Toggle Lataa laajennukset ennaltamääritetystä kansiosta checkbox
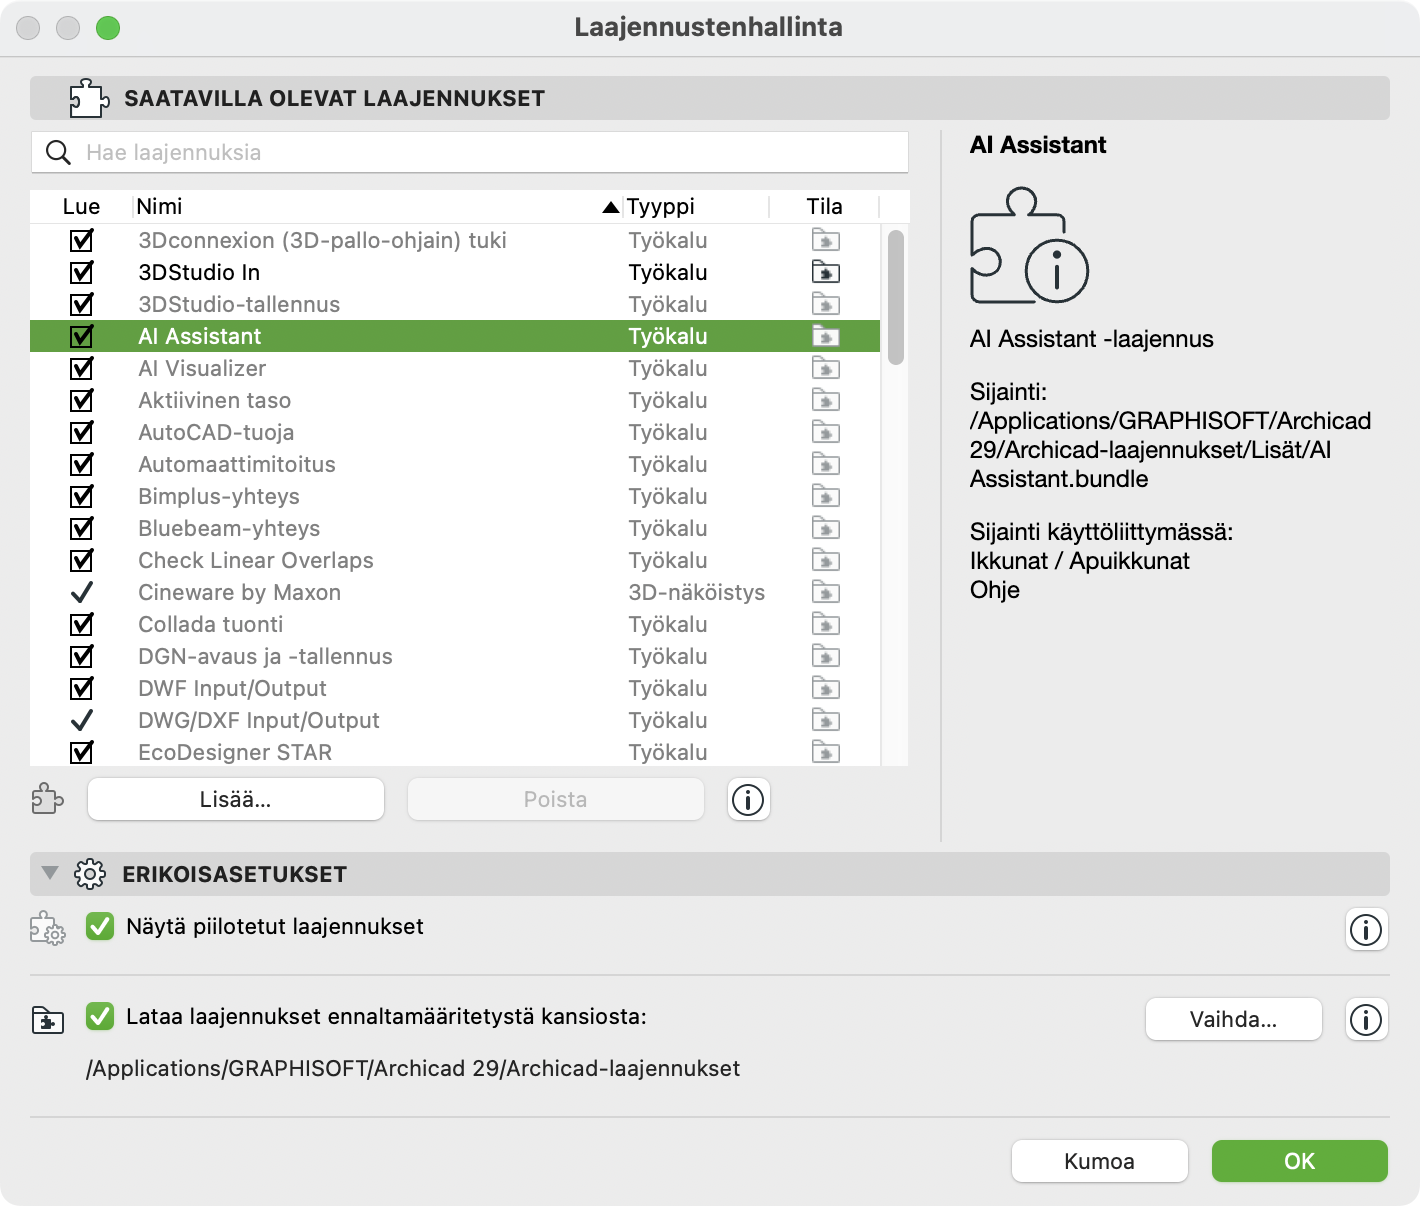 pyautogui.click(x=100, y=1017)
